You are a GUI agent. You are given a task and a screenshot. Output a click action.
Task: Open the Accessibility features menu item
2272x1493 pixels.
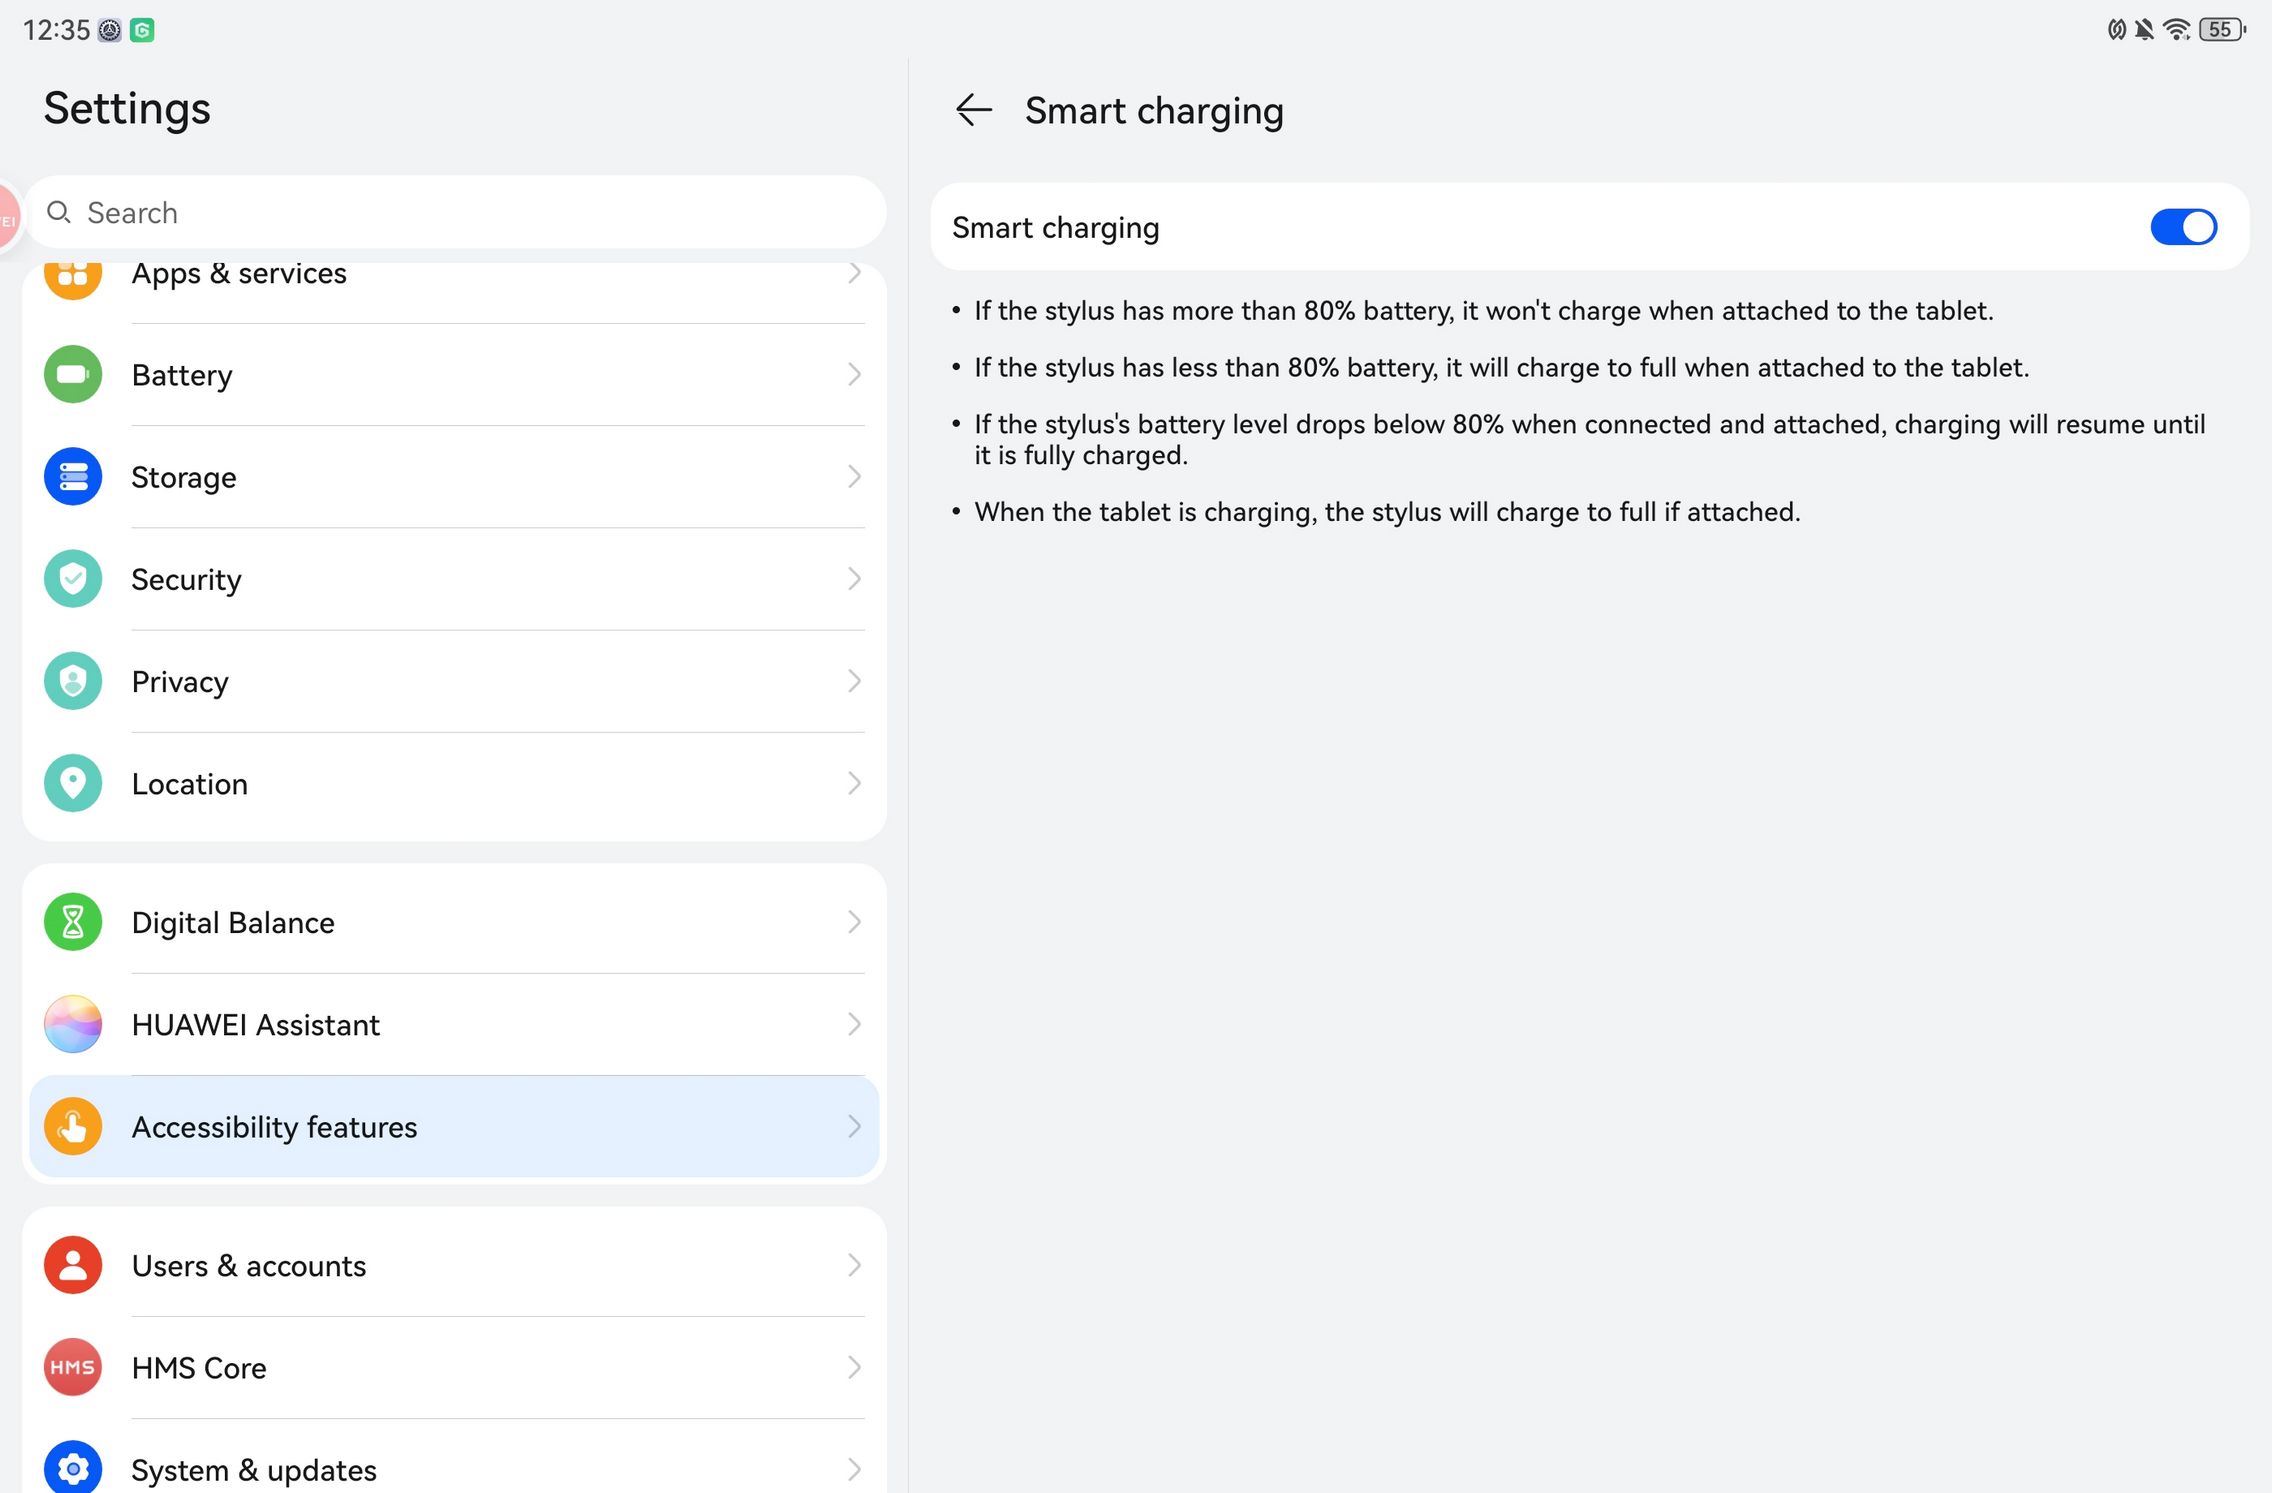coord(274,1127)
